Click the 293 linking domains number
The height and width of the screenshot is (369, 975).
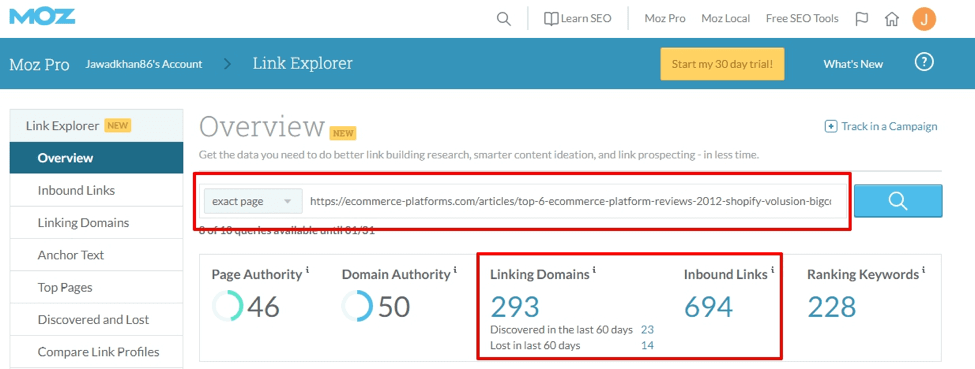click(x=515, y=307)
